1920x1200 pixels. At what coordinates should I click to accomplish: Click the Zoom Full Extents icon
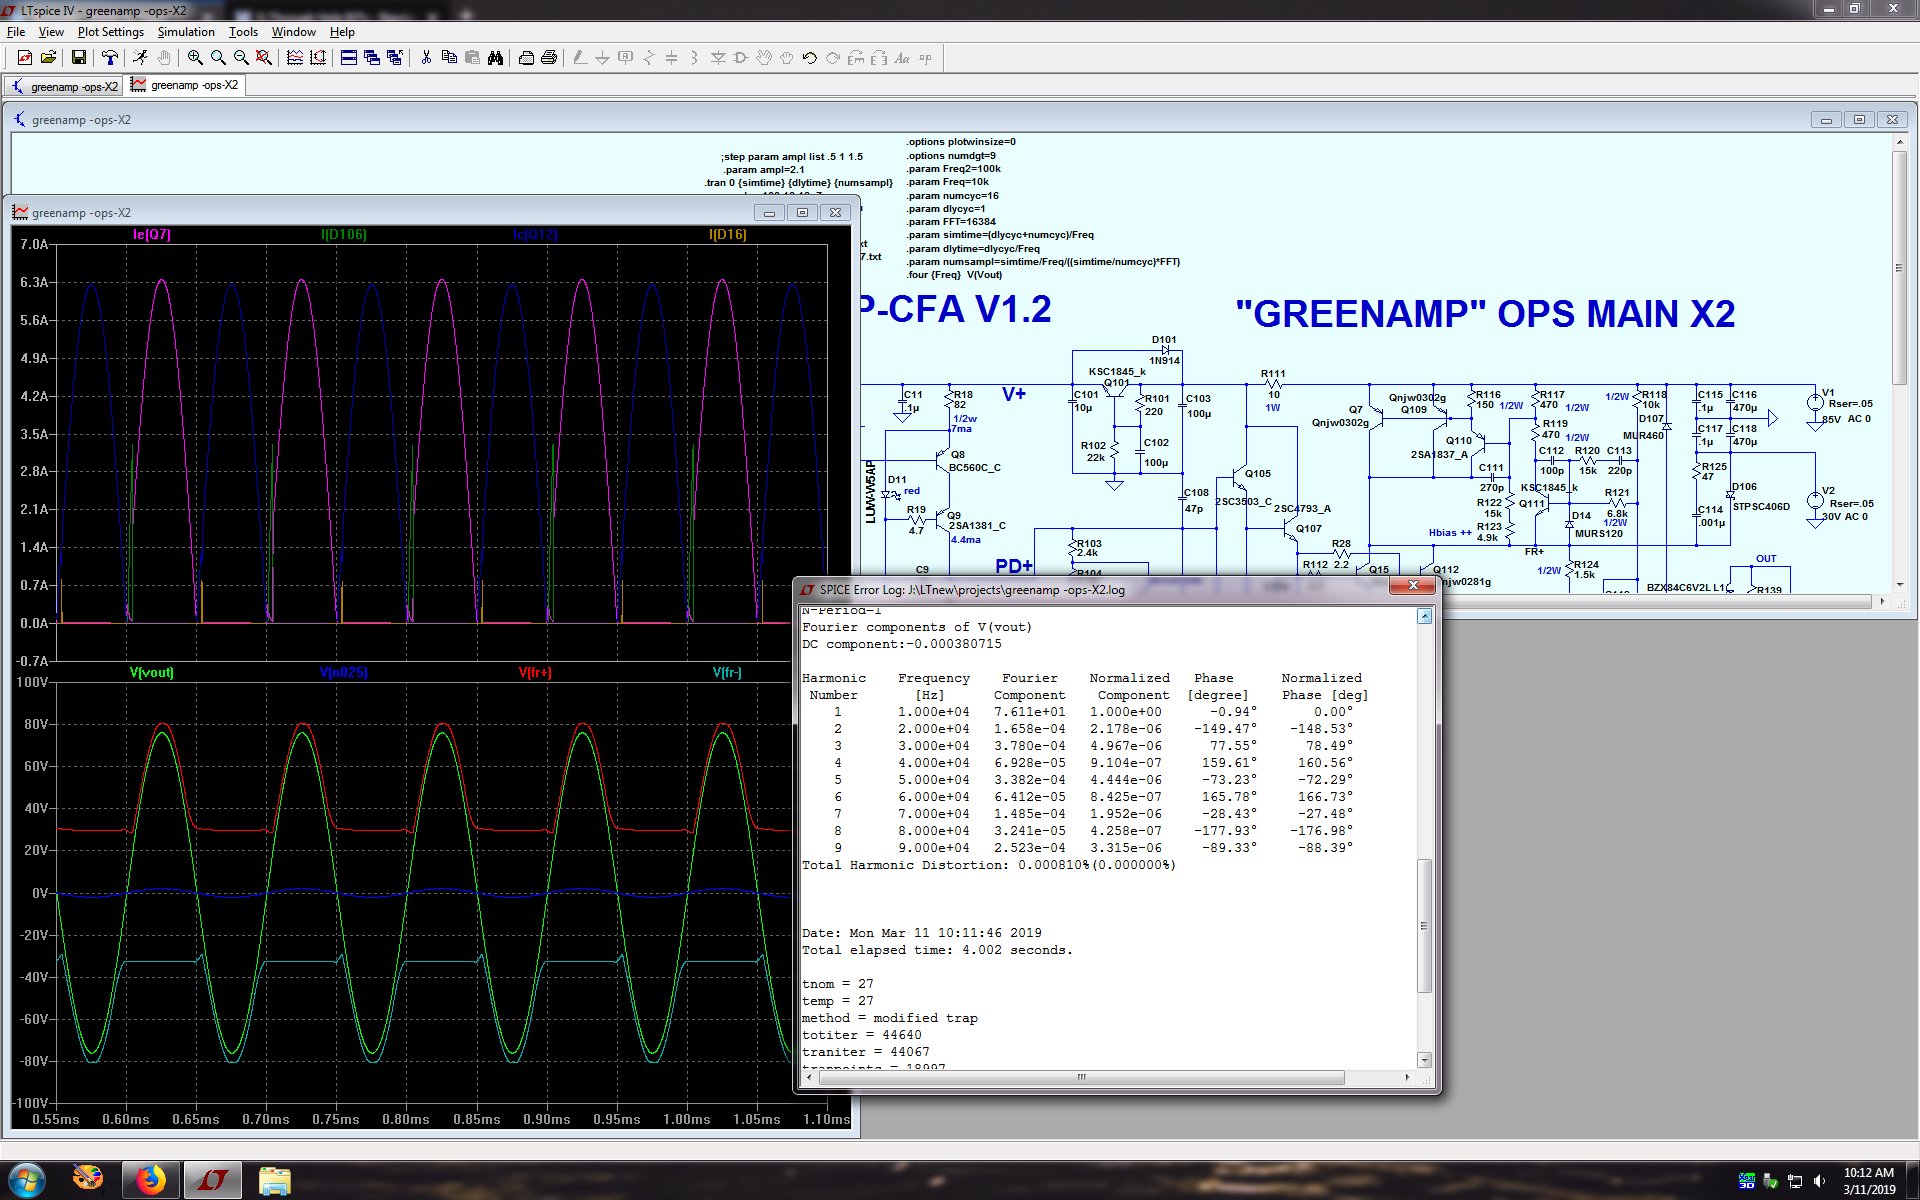(264, 58)
